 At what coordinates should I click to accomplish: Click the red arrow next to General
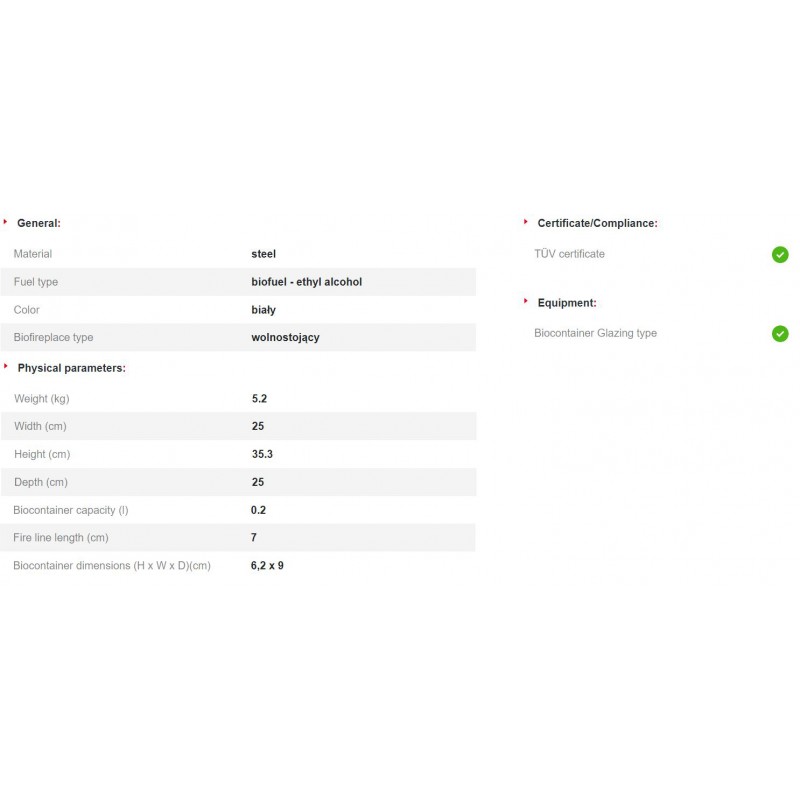[x=6, y=222]
